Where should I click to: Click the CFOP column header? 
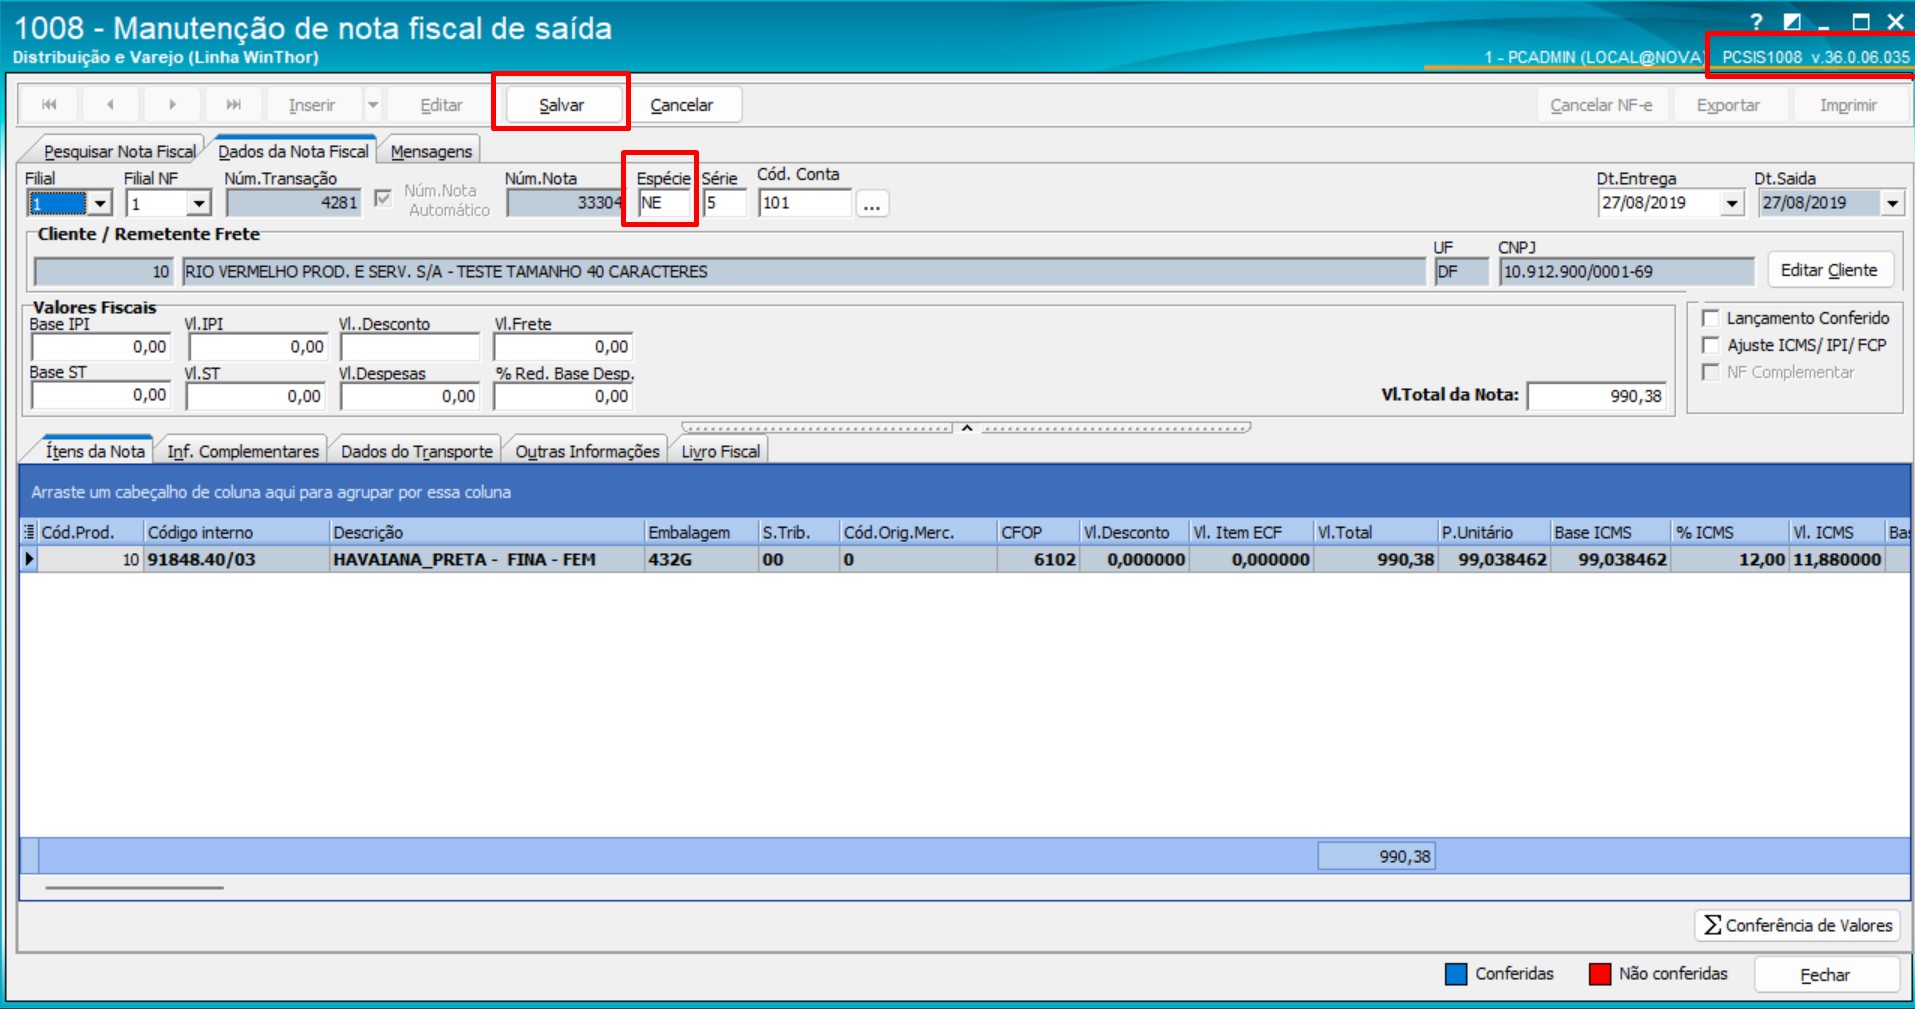pyautogui.click(x=1038, y=532)
